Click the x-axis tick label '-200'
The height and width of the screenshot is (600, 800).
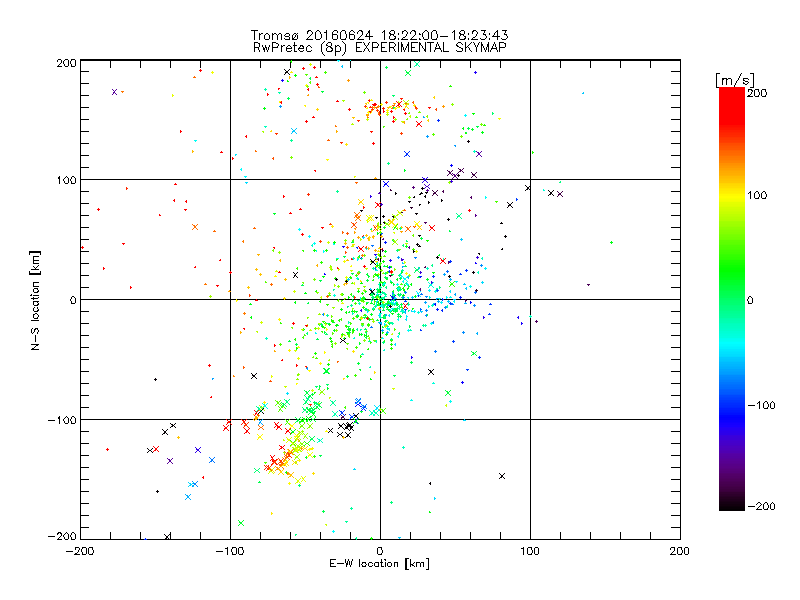80,551
